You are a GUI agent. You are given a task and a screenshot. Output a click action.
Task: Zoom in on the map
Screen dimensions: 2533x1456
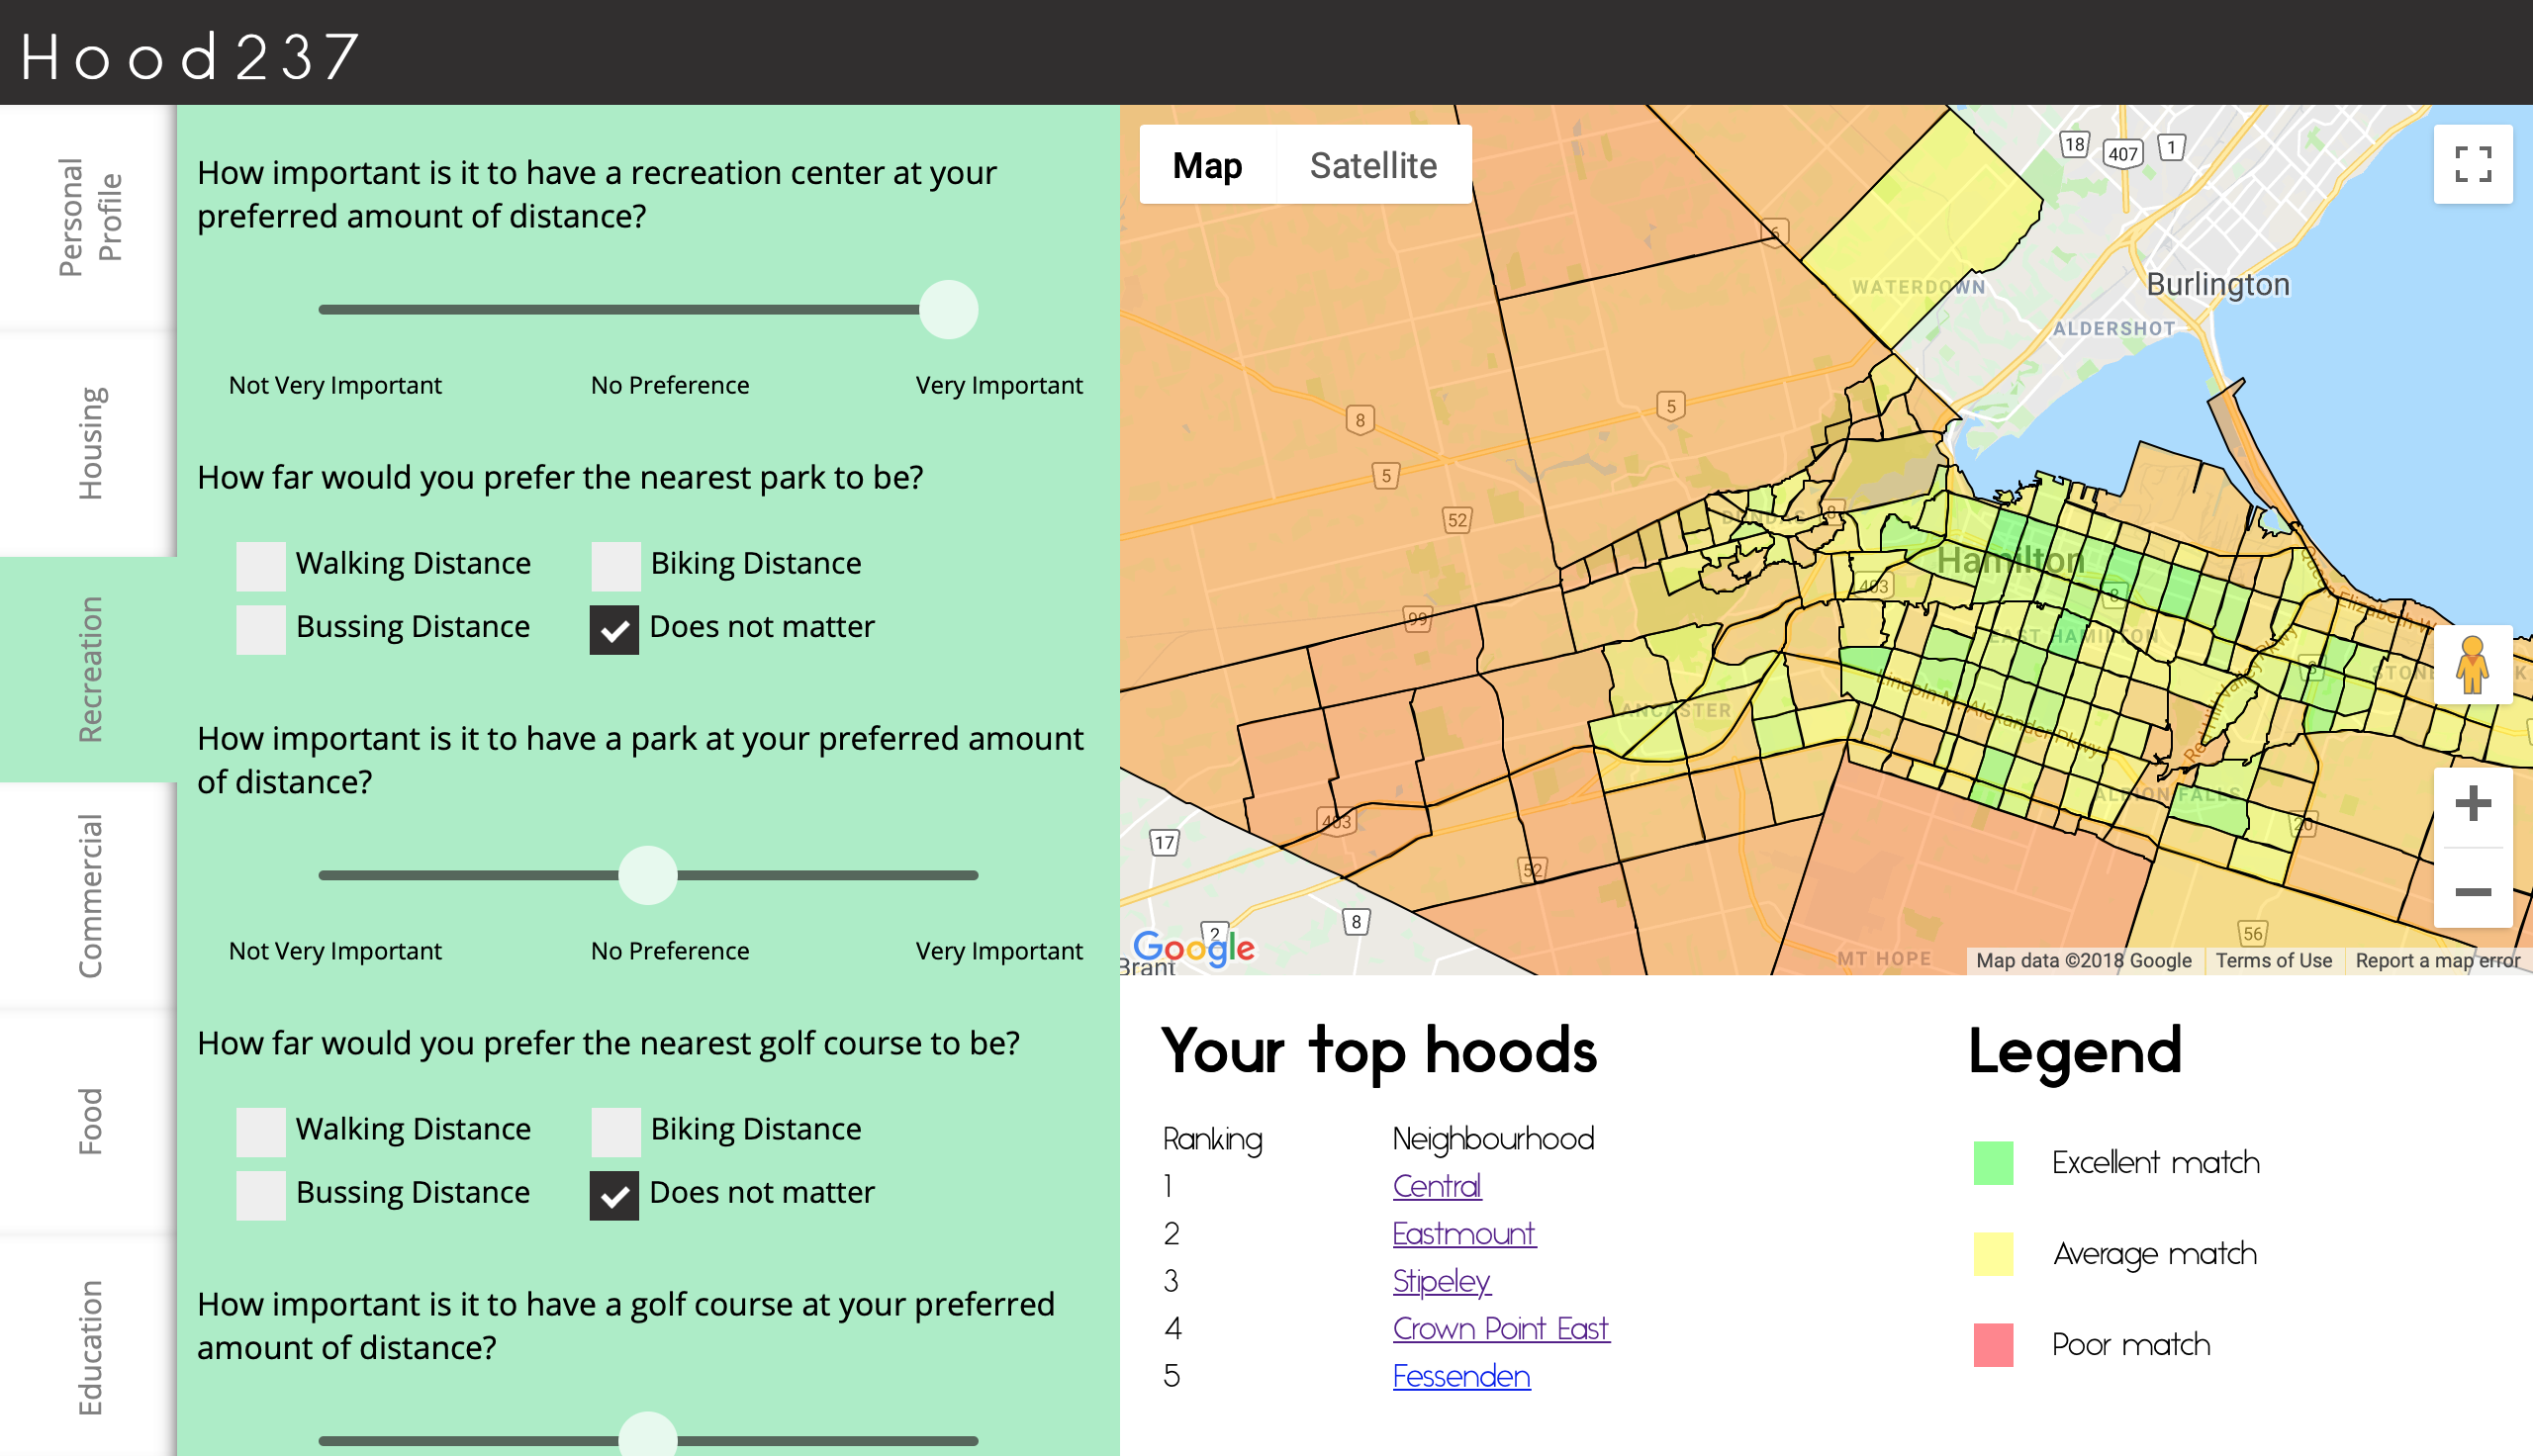pyautogui.click(x=2471, y=804)
